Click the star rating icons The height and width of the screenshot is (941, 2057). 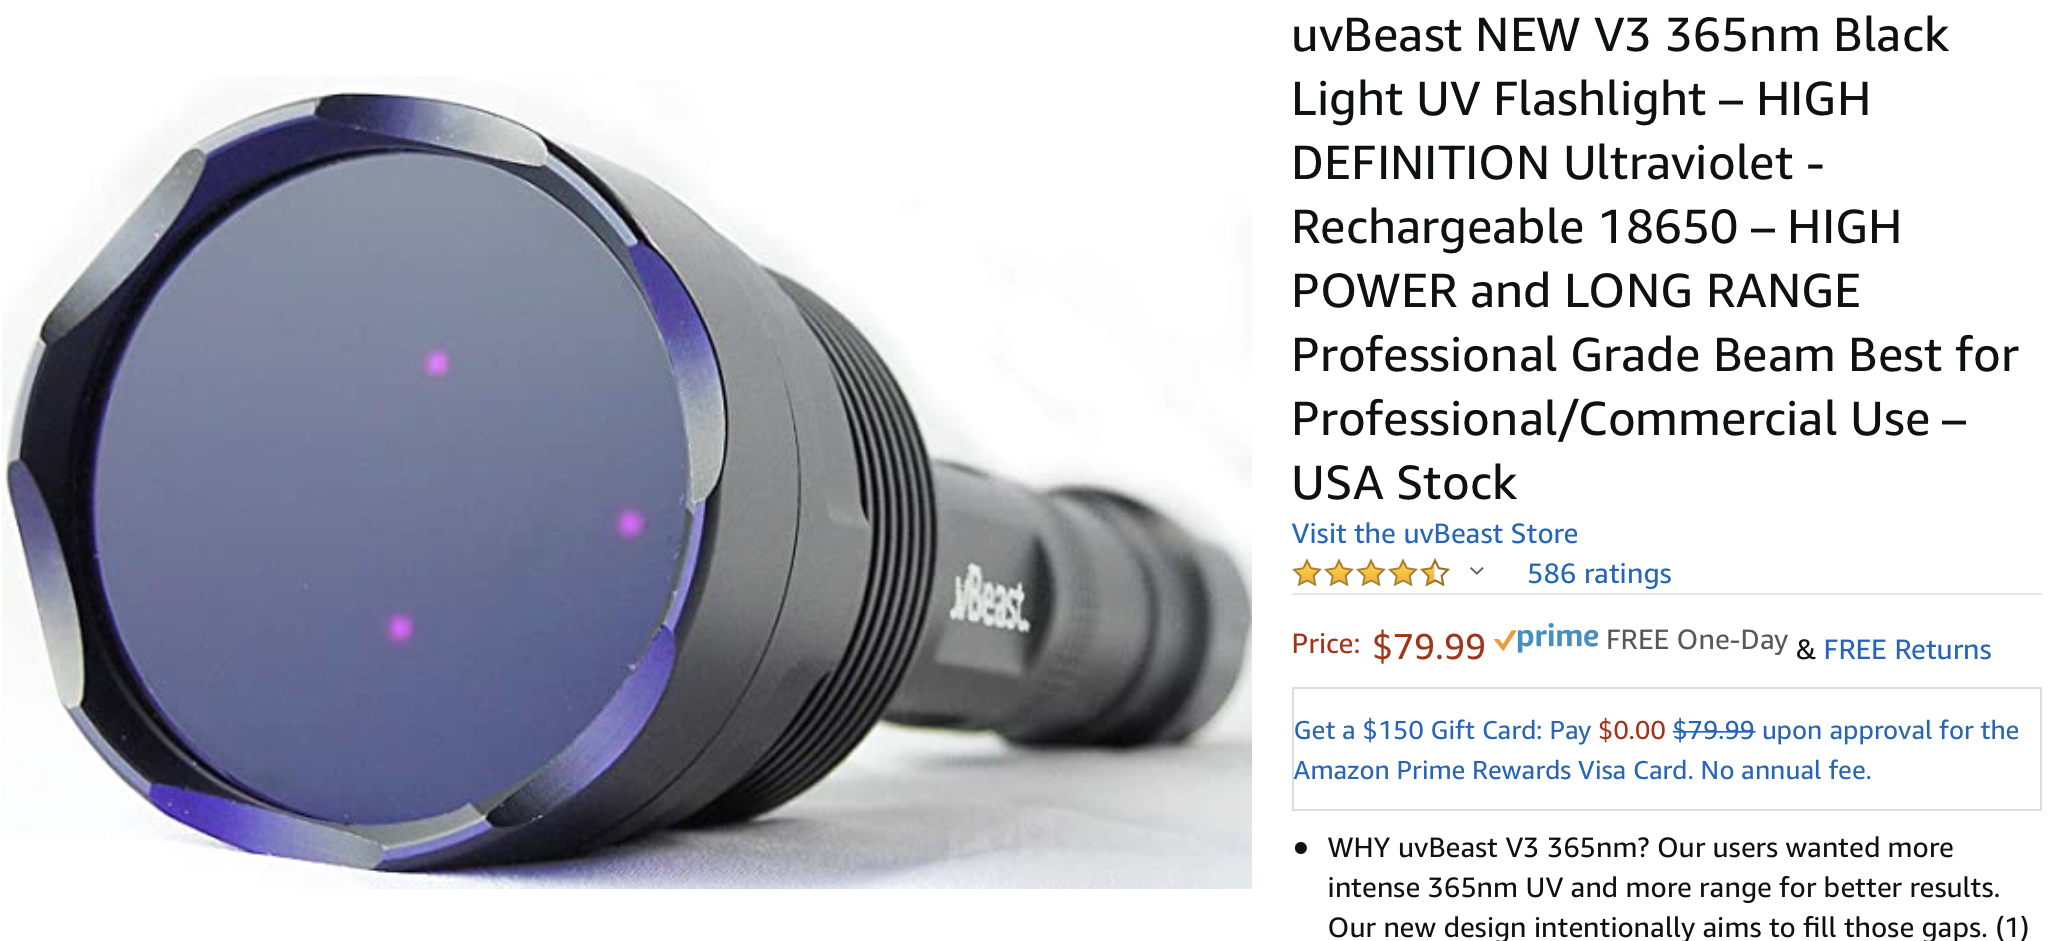click(1370, 573)
